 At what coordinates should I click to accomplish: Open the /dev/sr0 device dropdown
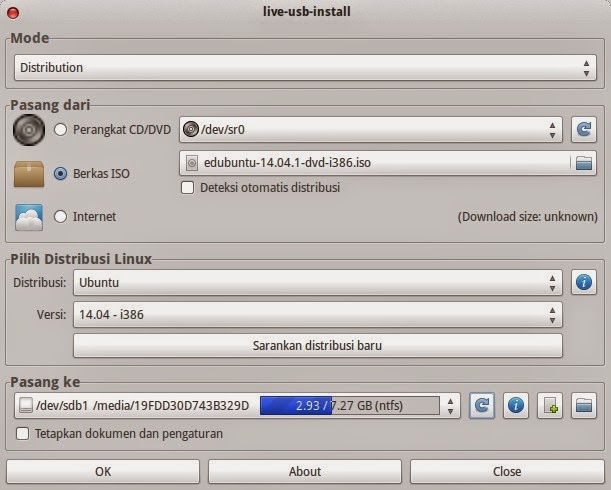click(x=371, y=129)
